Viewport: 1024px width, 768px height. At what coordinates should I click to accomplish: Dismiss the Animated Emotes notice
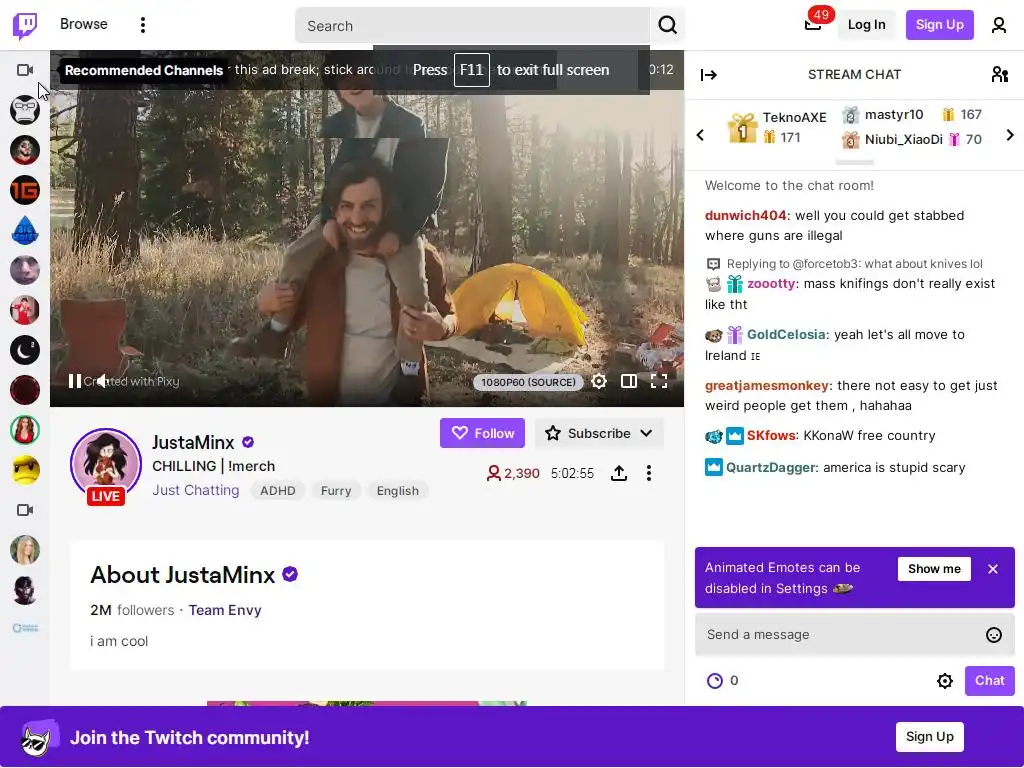[x=993, y=569]
